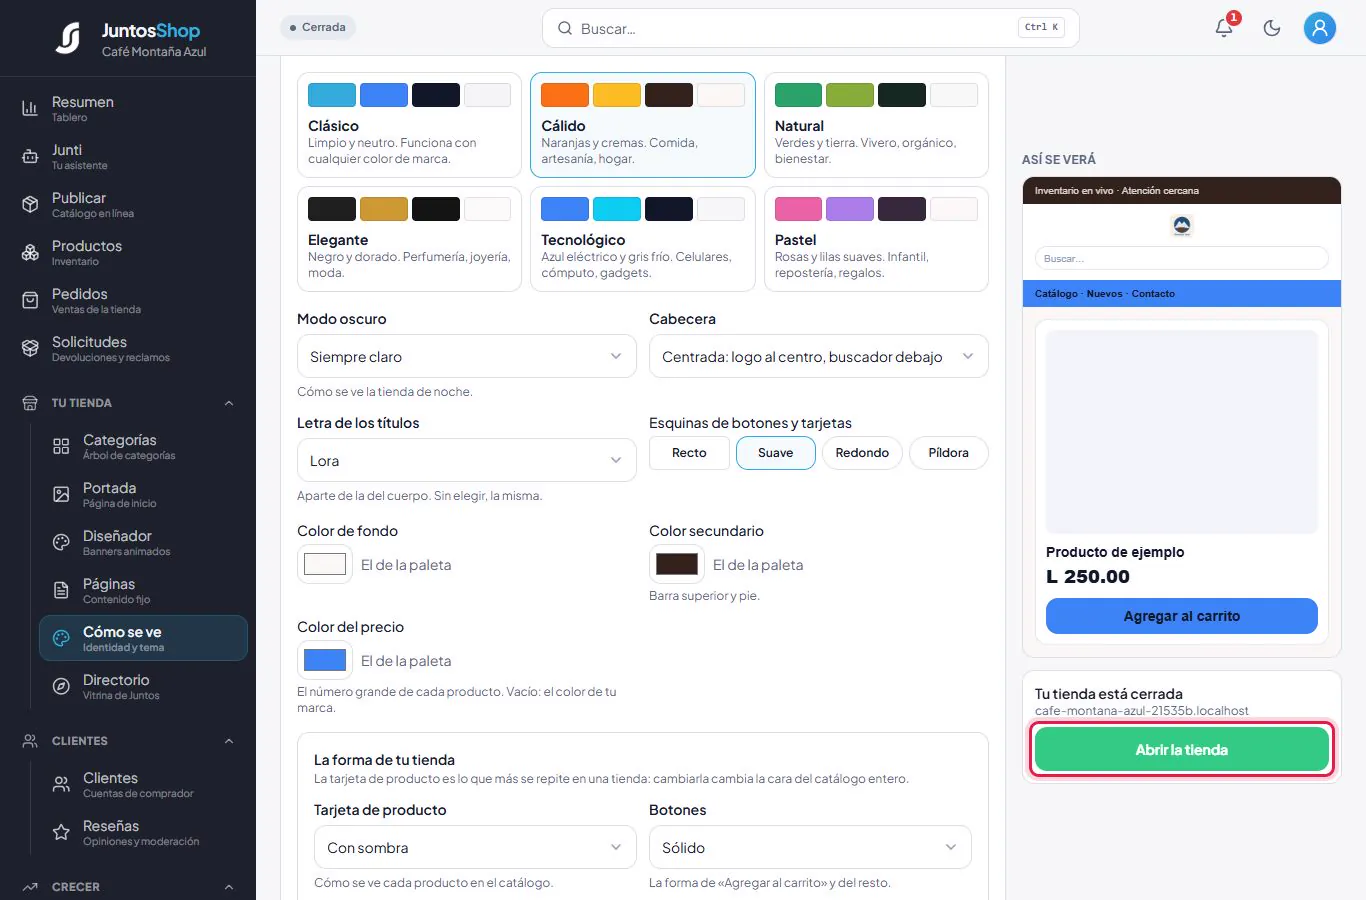Click the Pedidos bag icon
The height and width of the screenshot is (900, 1366).
pyautogui.click(x=30, y=300)
